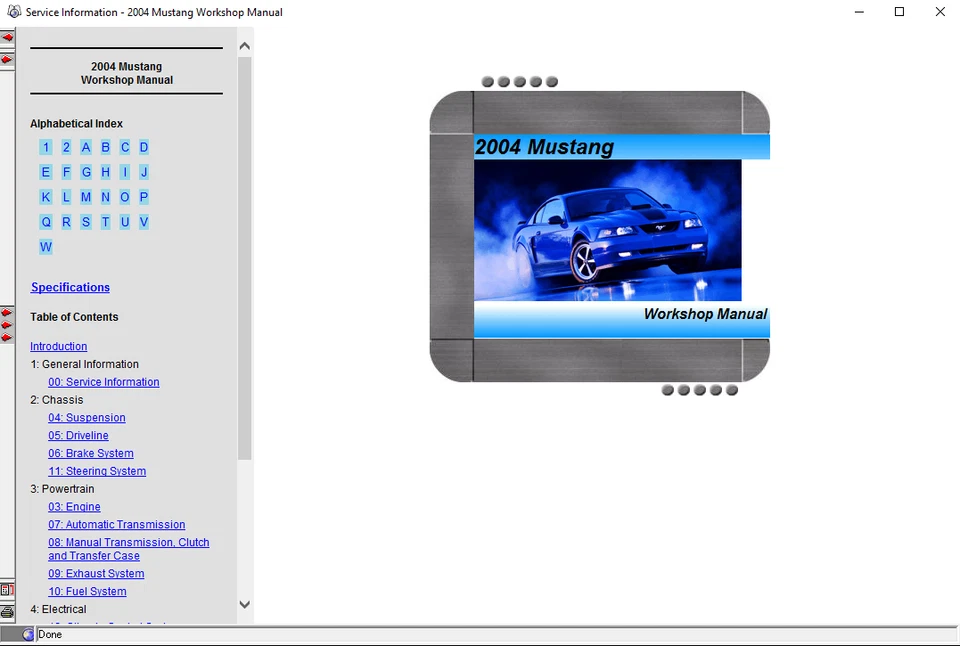Click the lowest red arrow of the middle group
The width and height of the screenshot is (960, 646).
click(7, 337)
